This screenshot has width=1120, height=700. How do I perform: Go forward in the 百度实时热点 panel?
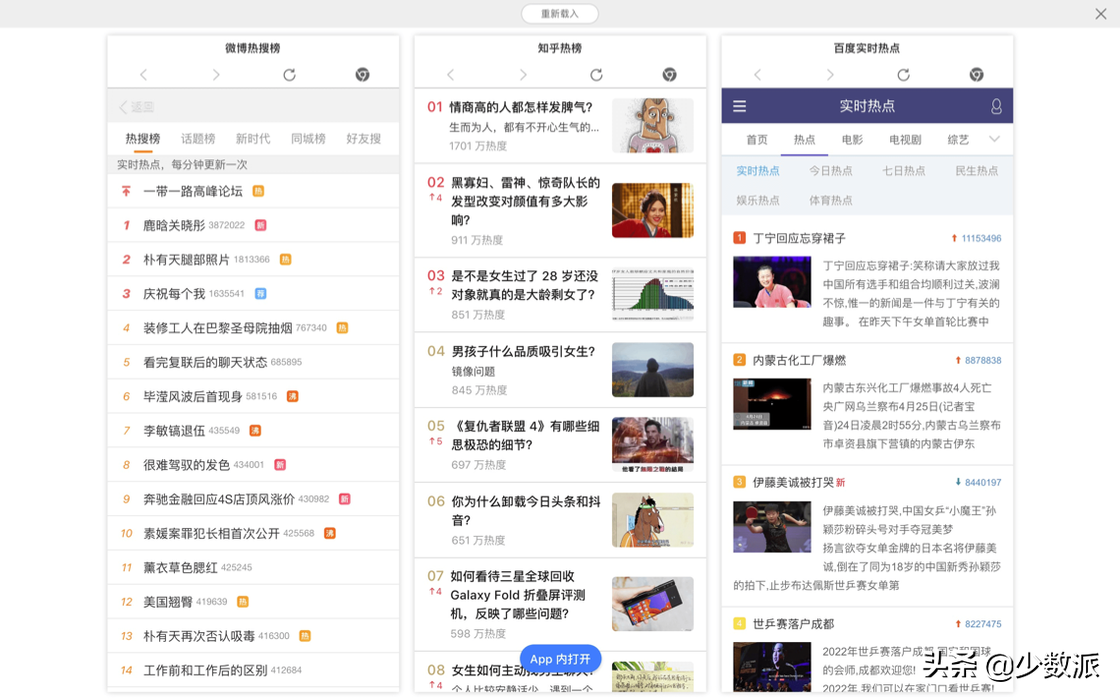click(830, 74)
